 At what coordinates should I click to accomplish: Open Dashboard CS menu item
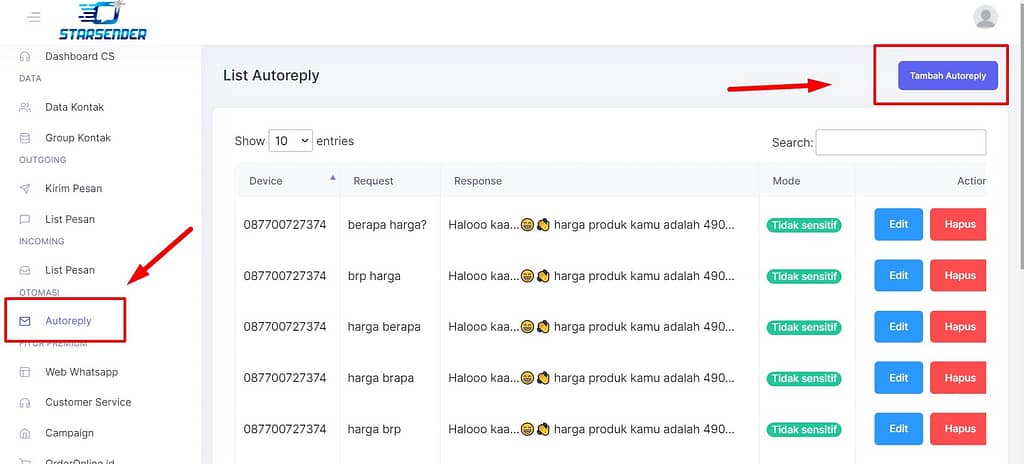point(80,56)
